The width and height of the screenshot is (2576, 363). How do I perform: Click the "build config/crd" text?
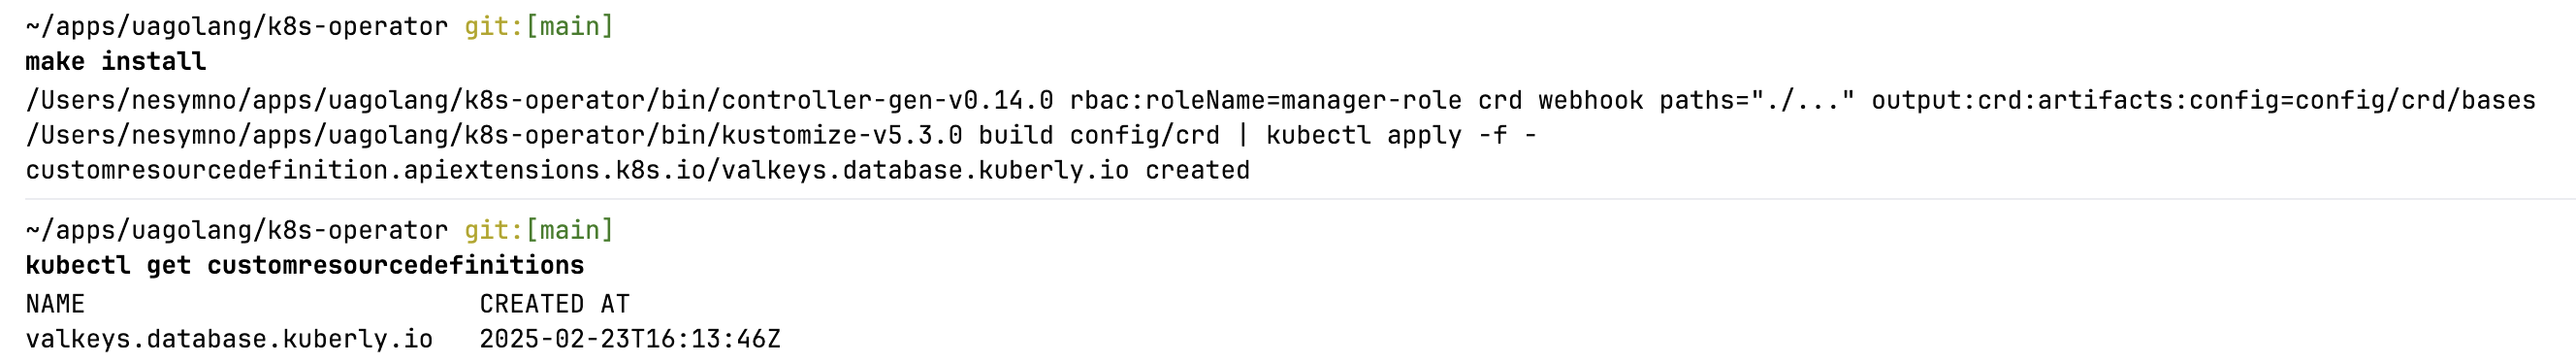1099,136
